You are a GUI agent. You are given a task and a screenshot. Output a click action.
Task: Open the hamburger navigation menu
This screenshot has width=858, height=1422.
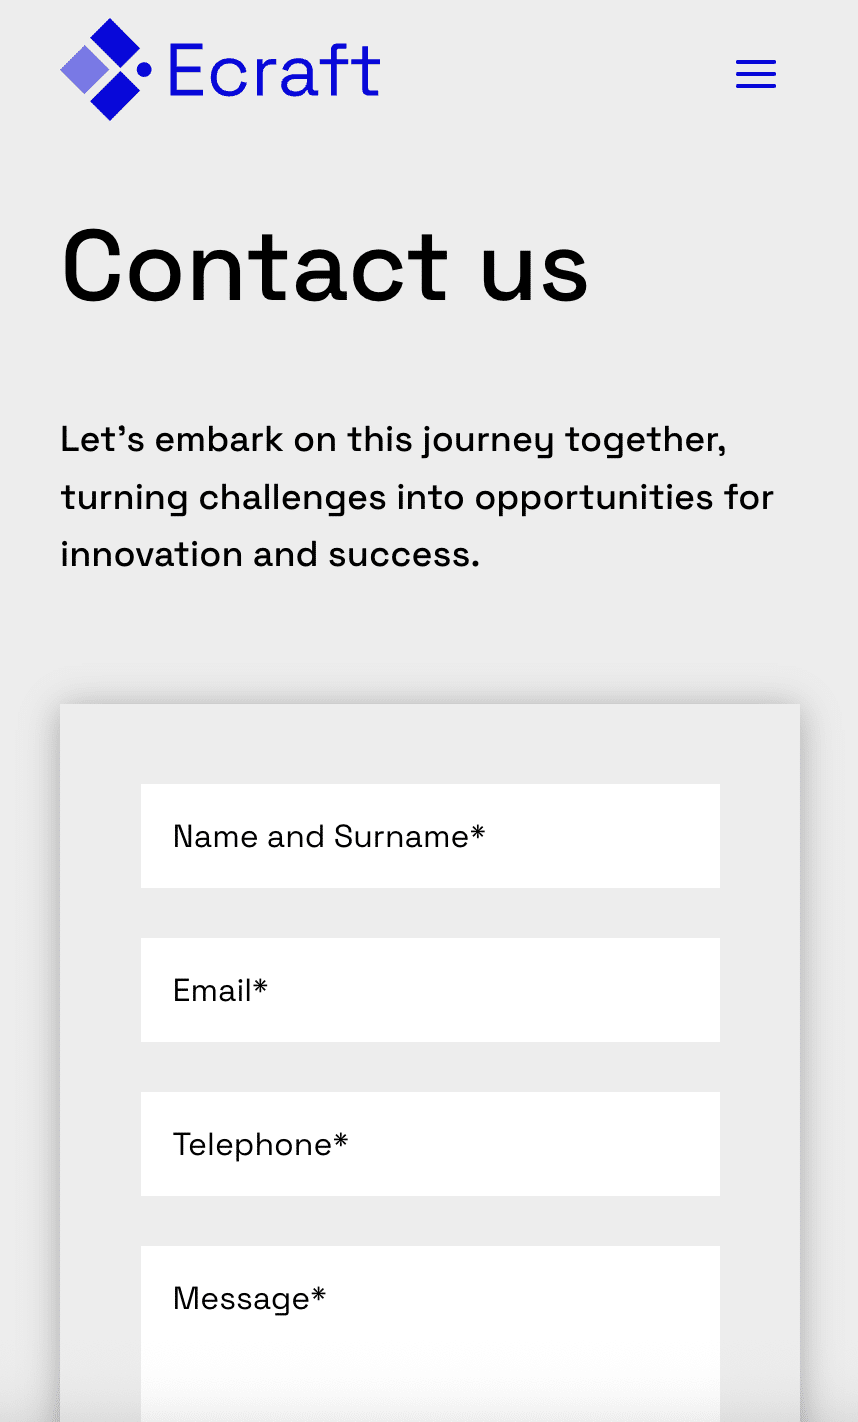[756, 74]
